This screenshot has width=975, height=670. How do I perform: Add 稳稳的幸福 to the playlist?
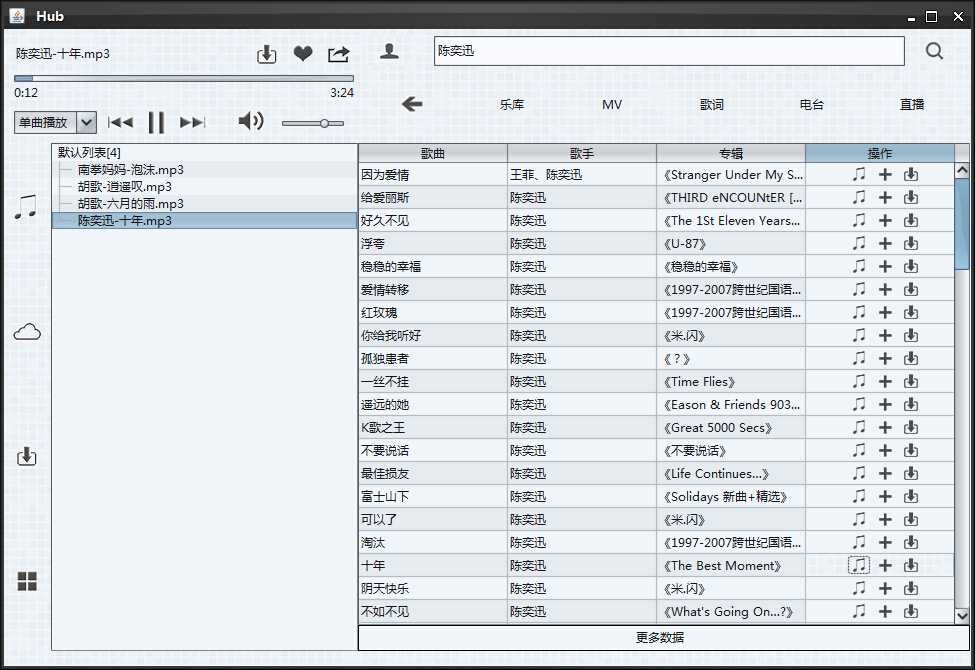(885, 266)
